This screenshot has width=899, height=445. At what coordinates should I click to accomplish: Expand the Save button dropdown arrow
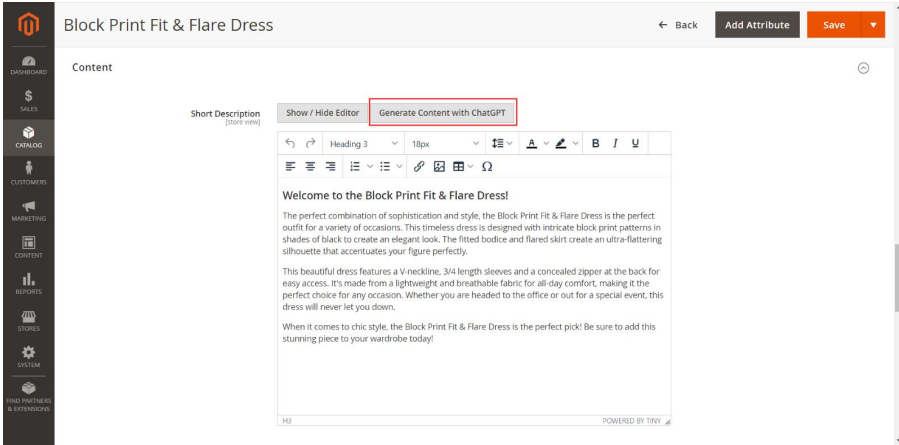coord(873,25)
